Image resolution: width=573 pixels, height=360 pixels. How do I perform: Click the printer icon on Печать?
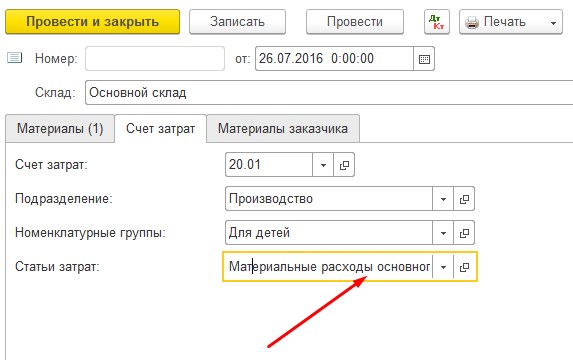click(x=472, y=22)
